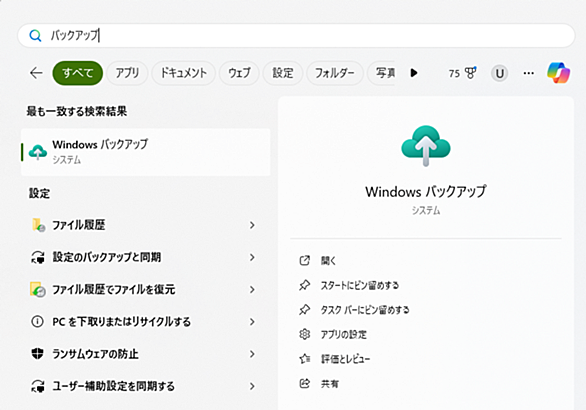The image size is (586, 410).
Task: Expand the ユーザー補助設定を同期する chevron
Action: [252, 386]
